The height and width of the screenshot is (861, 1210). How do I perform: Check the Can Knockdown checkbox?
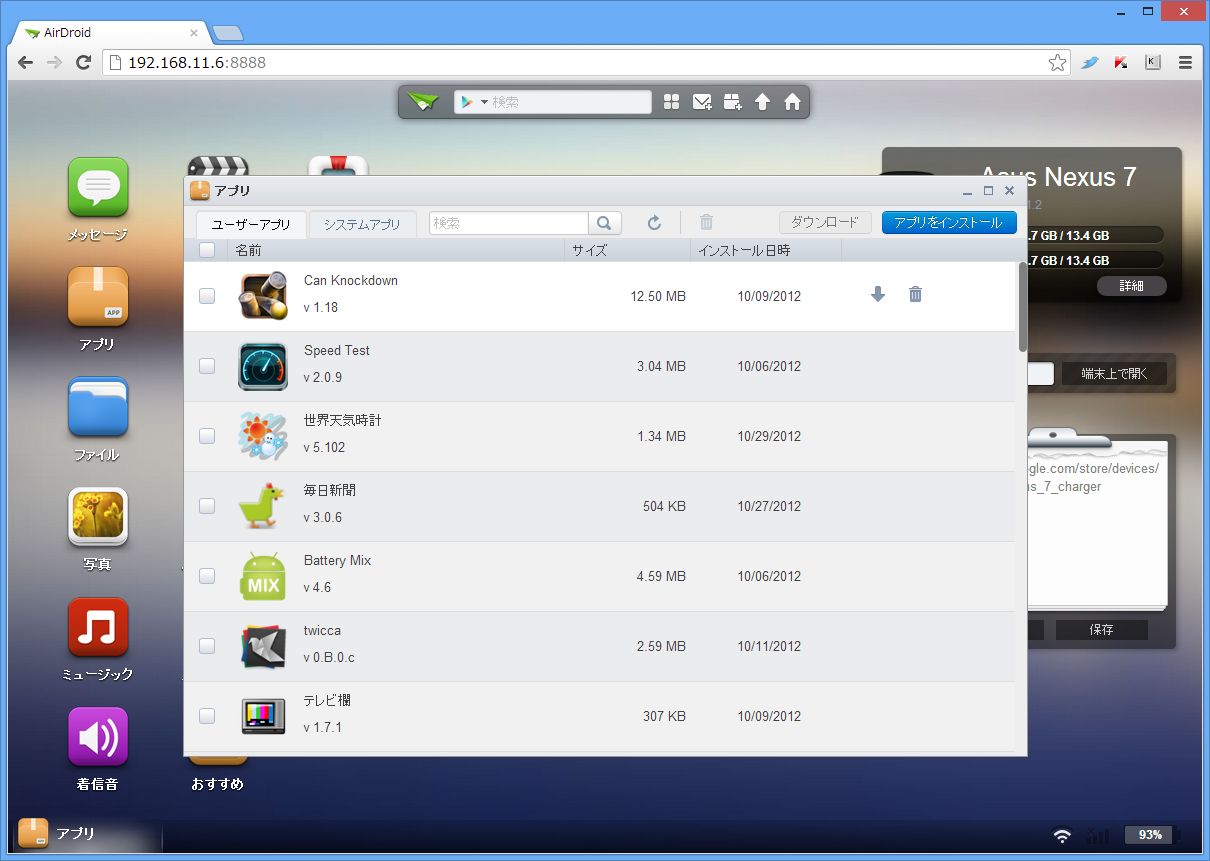[207, 296]
